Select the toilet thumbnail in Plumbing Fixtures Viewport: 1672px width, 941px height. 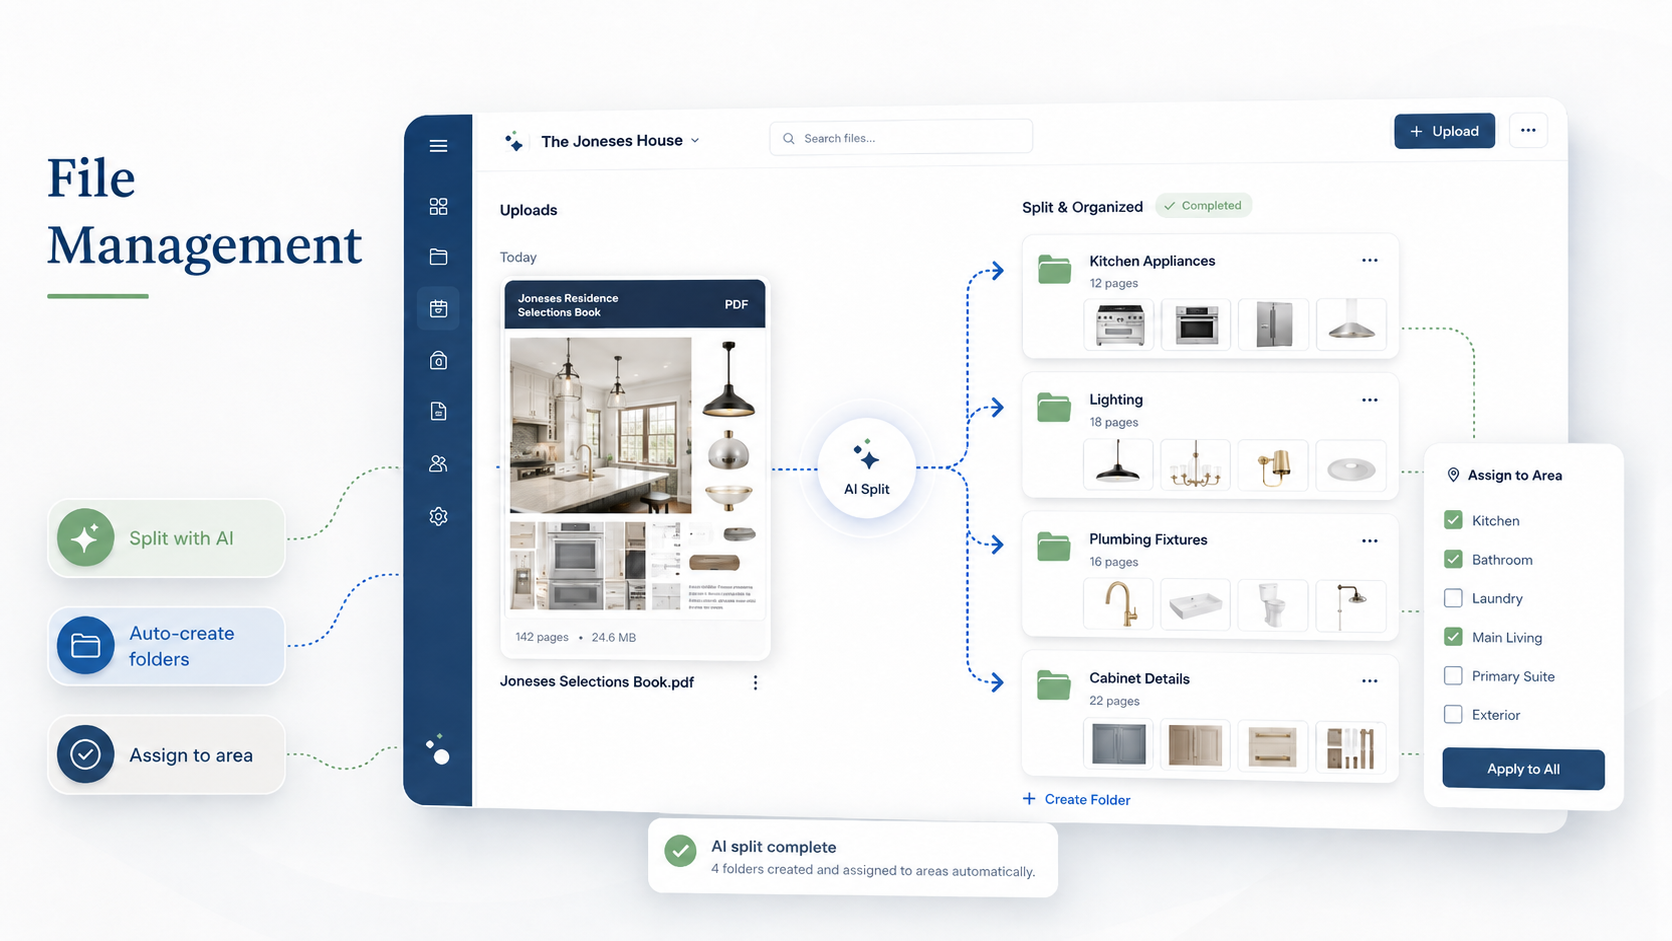pyautogui.click(x=1272, y=605)
